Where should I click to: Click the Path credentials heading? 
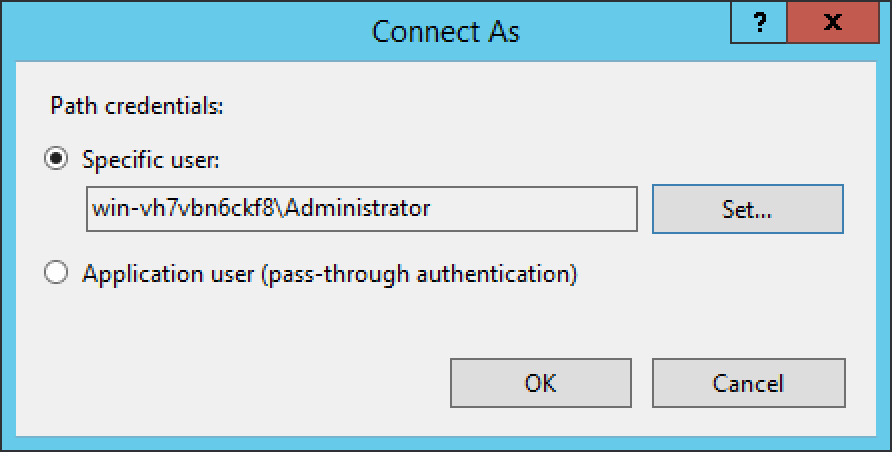pos(137,106)
